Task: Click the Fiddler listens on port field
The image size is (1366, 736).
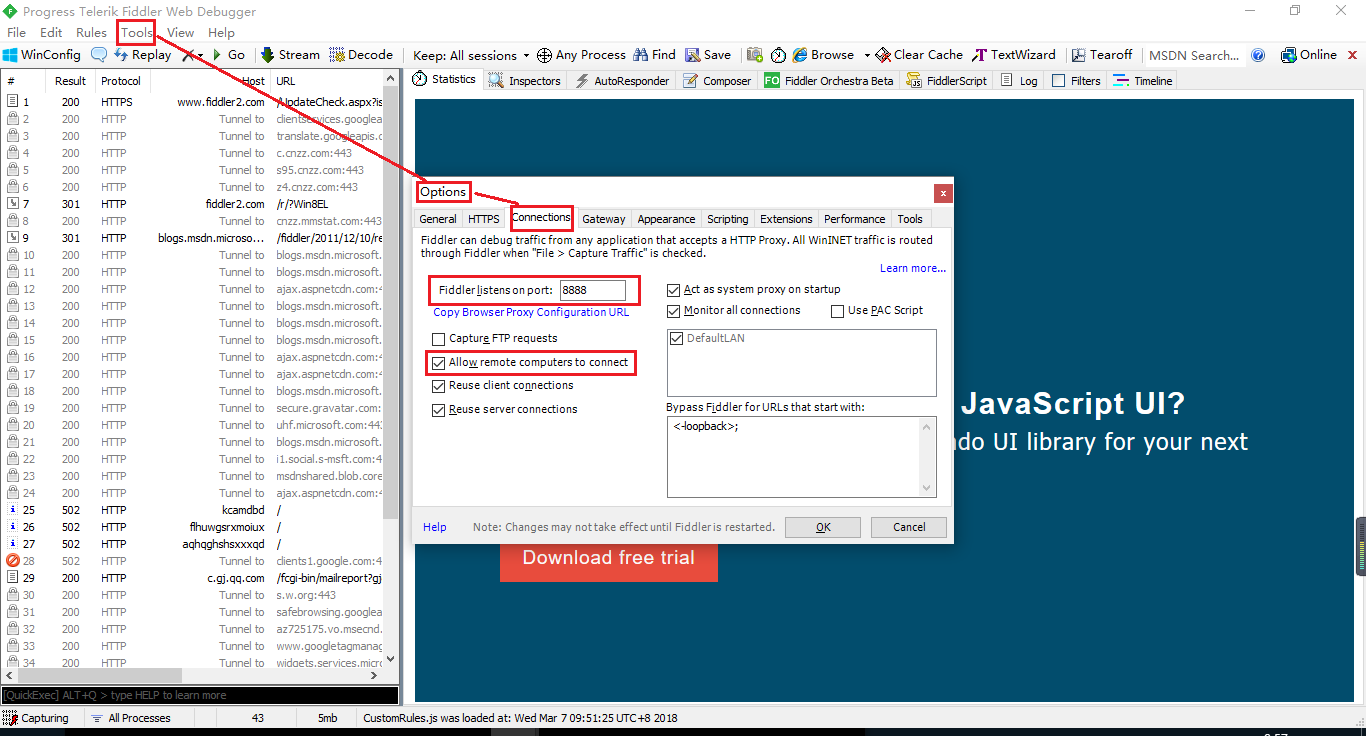Action: (592, 290)
